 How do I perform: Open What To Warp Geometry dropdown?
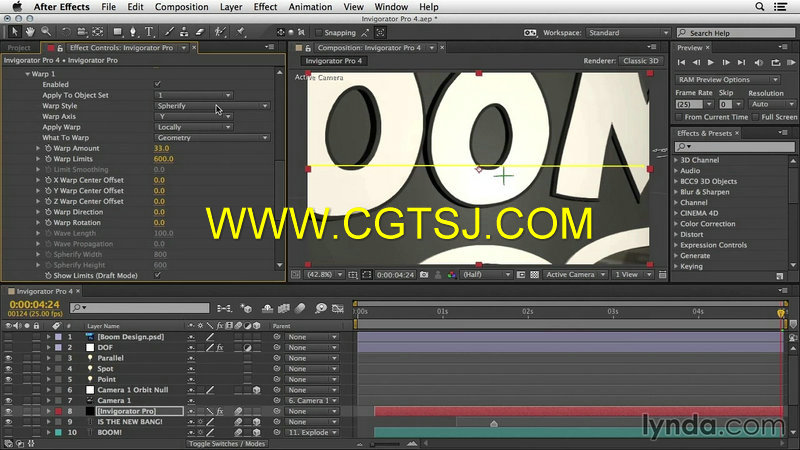pyautogui.click(x=212, y=138)
